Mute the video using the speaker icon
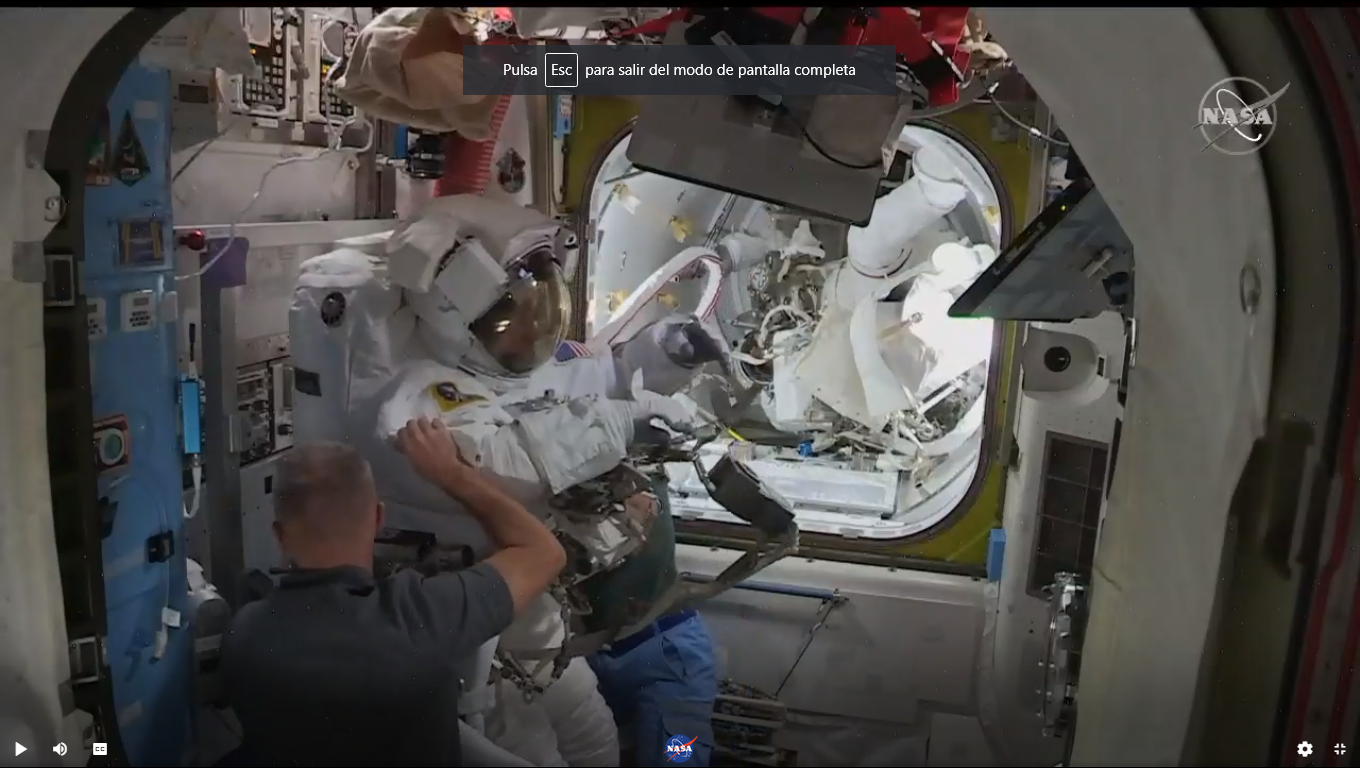This screenshot has width=1360, height=768. (60, 749)
